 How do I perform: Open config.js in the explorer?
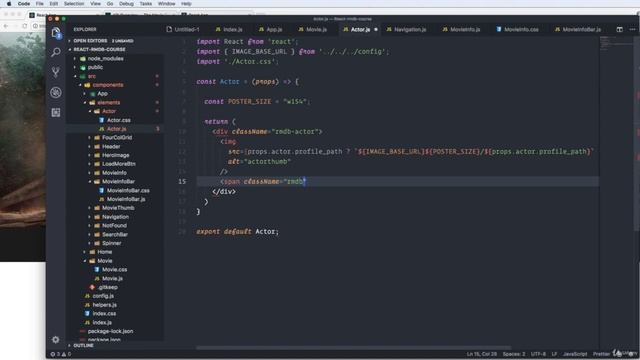[103, 296]
